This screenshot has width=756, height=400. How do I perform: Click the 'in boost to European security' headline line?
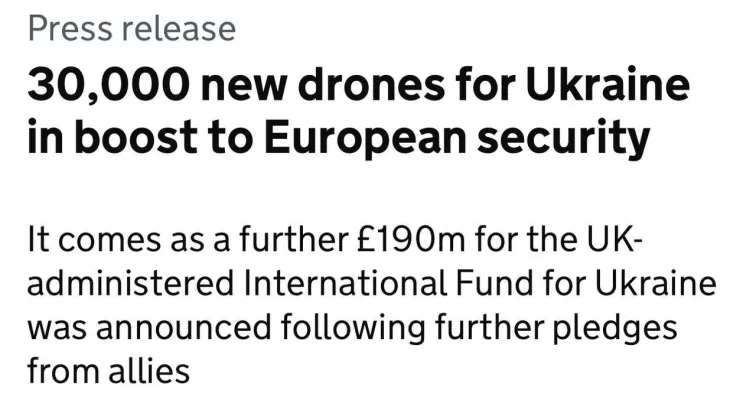[338, 138]
